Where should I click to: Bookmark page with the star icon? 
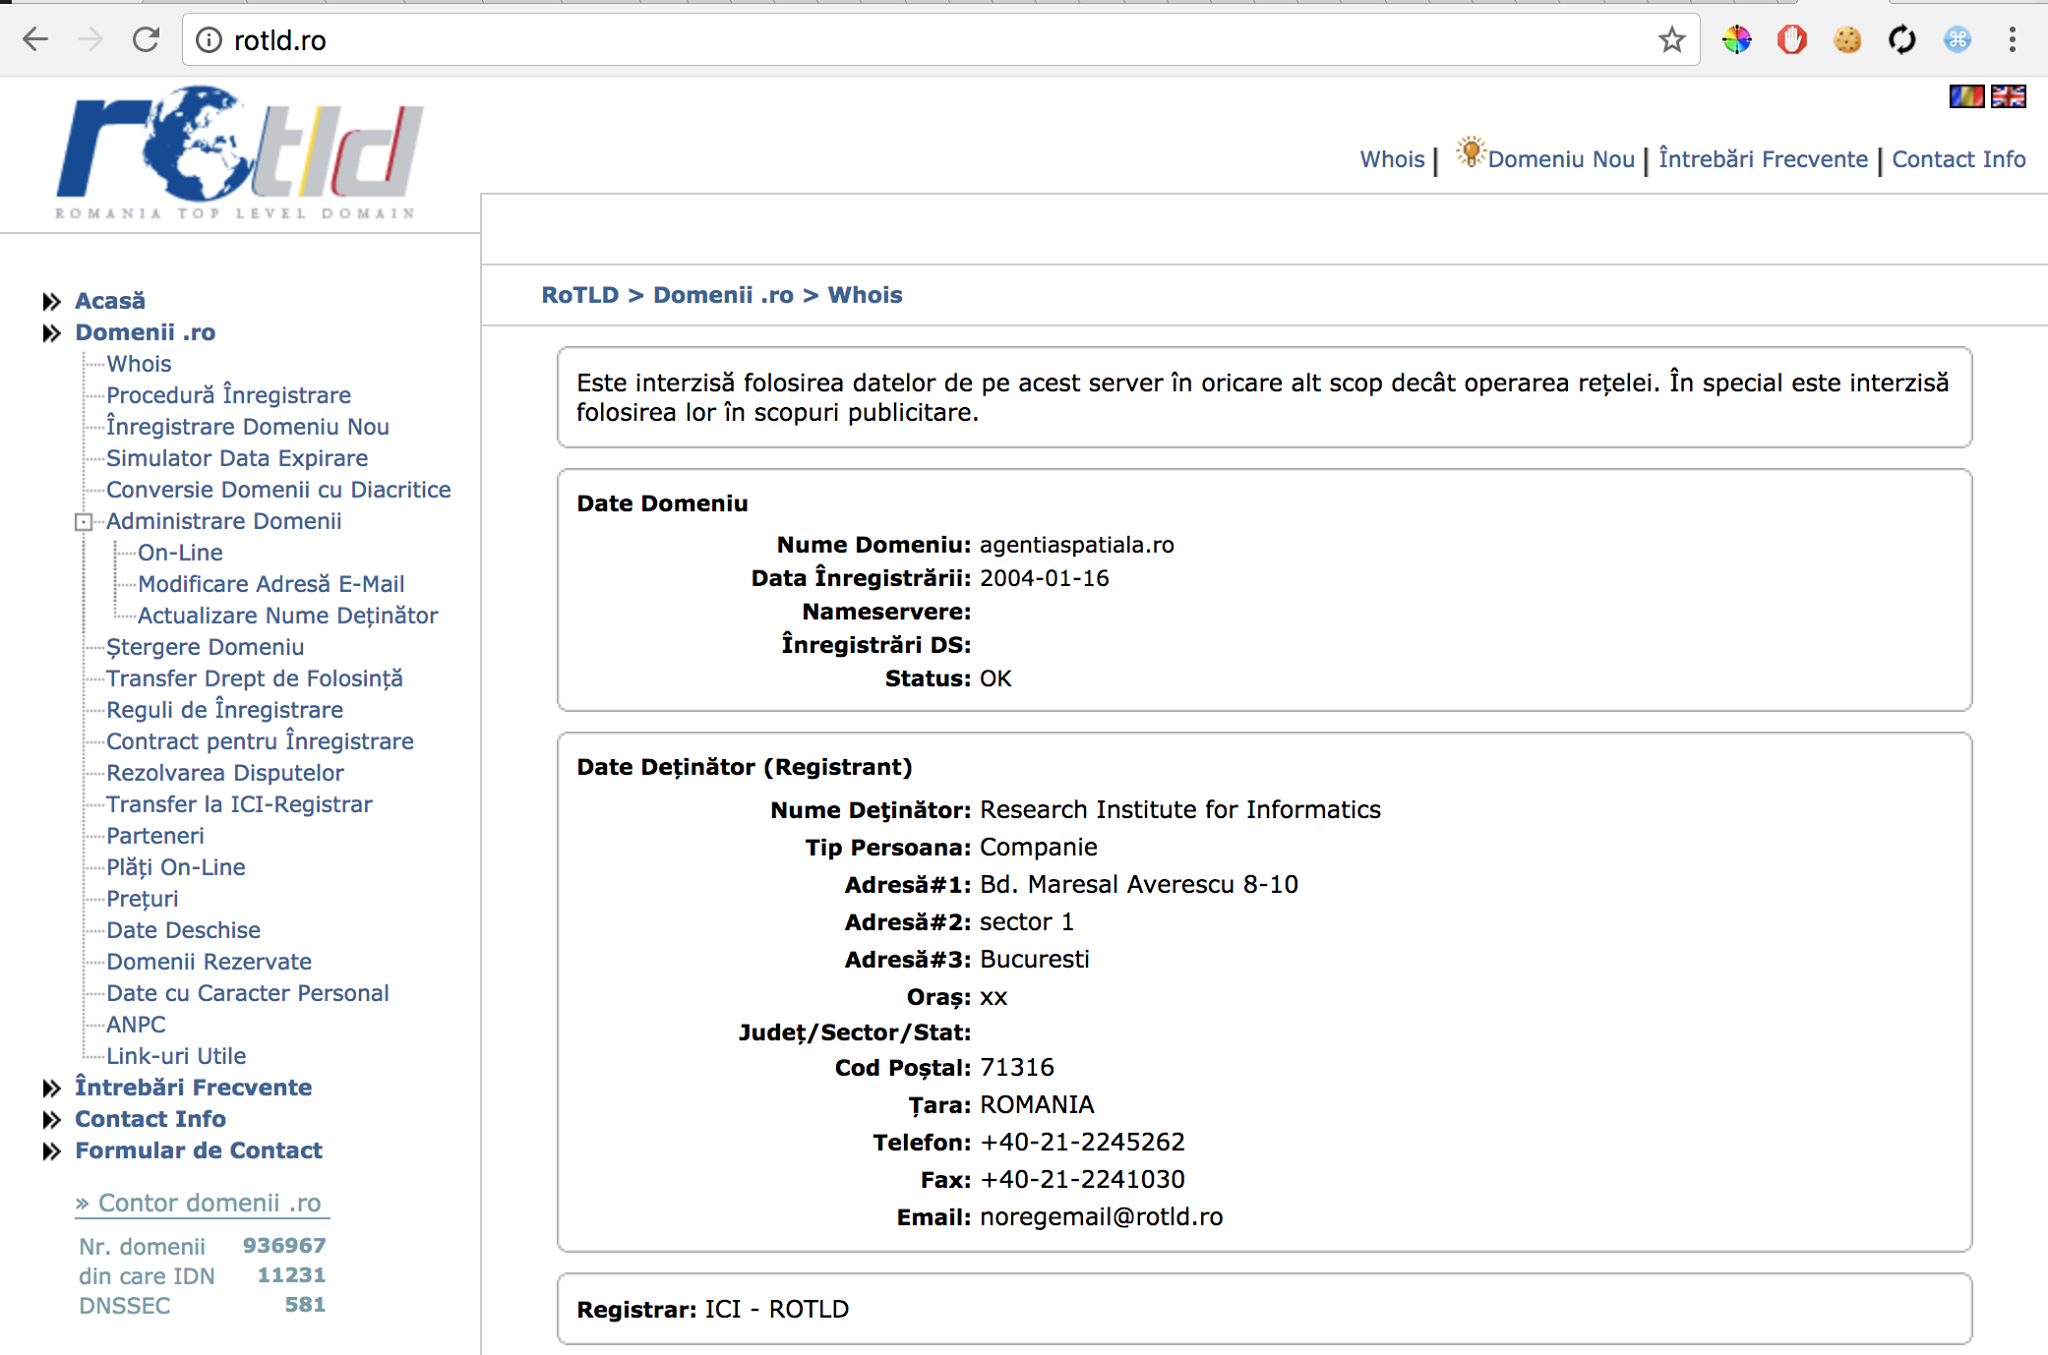[1671, 40]
